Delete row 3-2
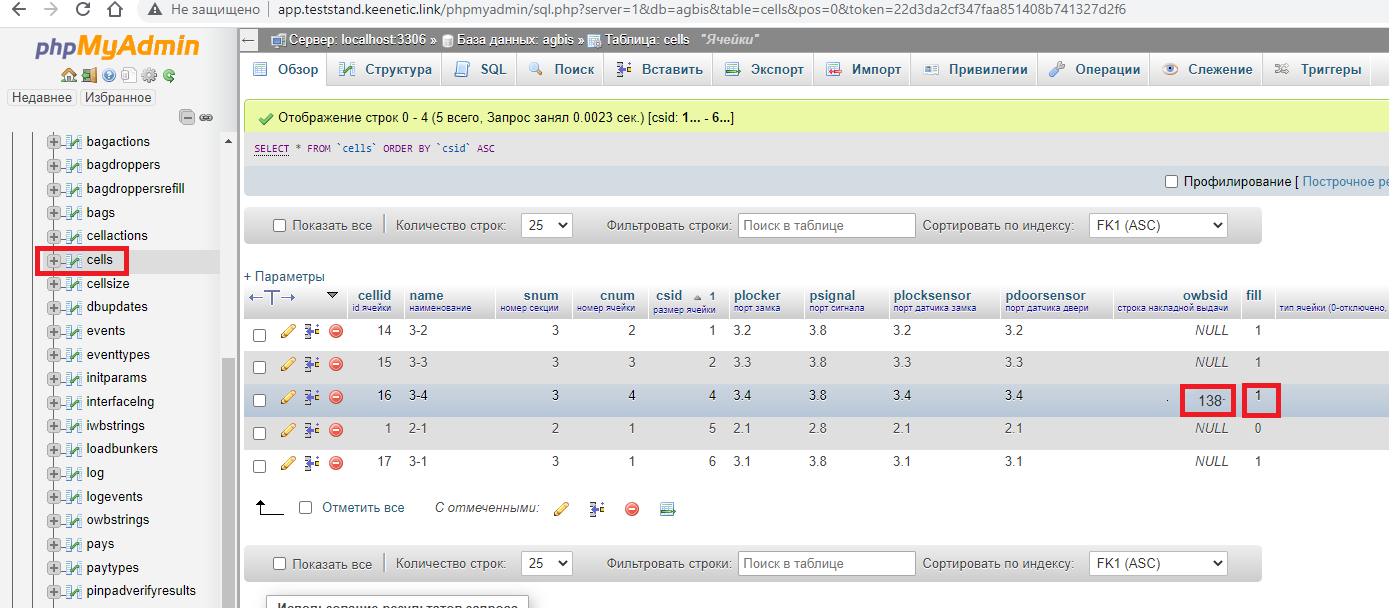Image resolution: width=1389 pixels, height=608 pixels. click(x=336, y=331)
